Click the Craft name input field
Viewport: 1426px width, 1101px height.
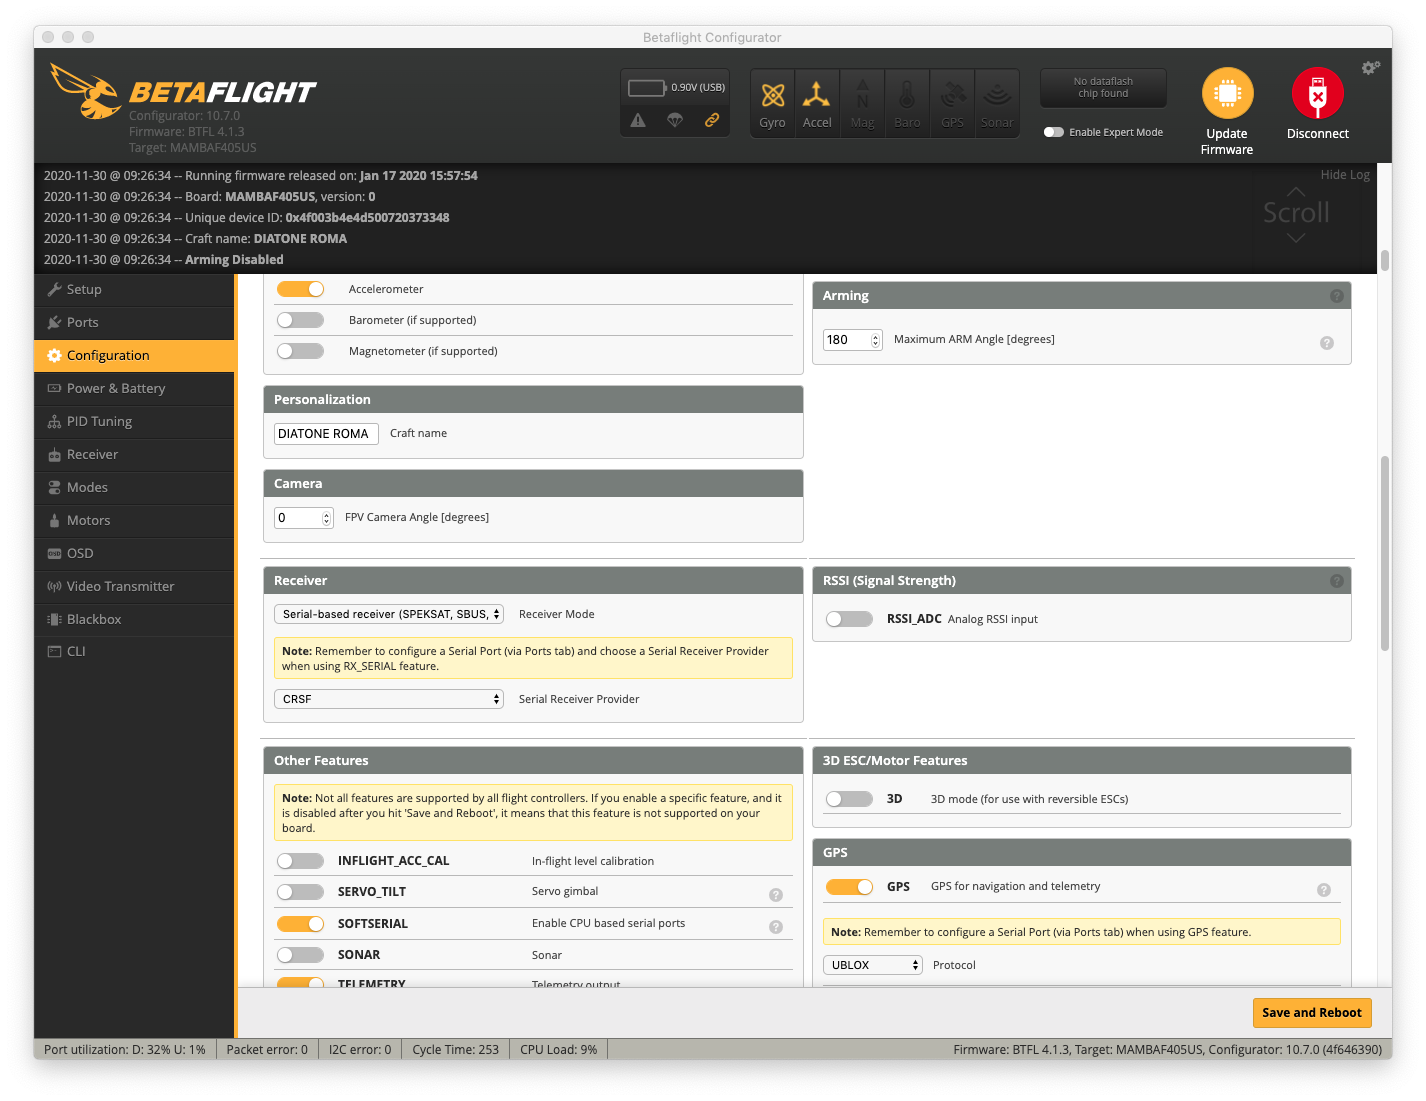click(326, 434)
